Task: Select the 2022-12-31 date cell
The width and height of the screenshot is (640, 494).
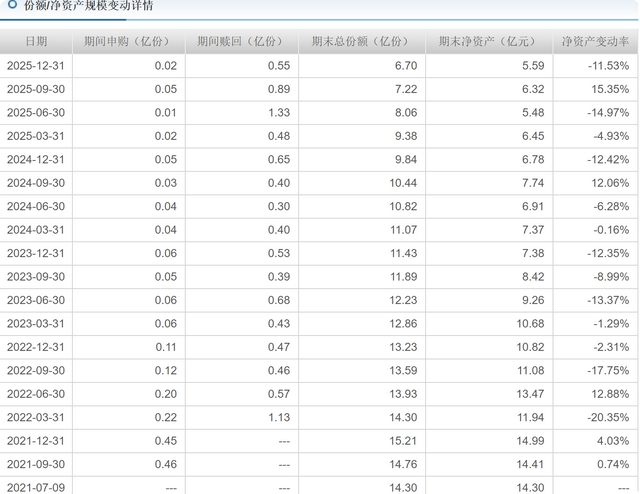Action: (36, 347)
